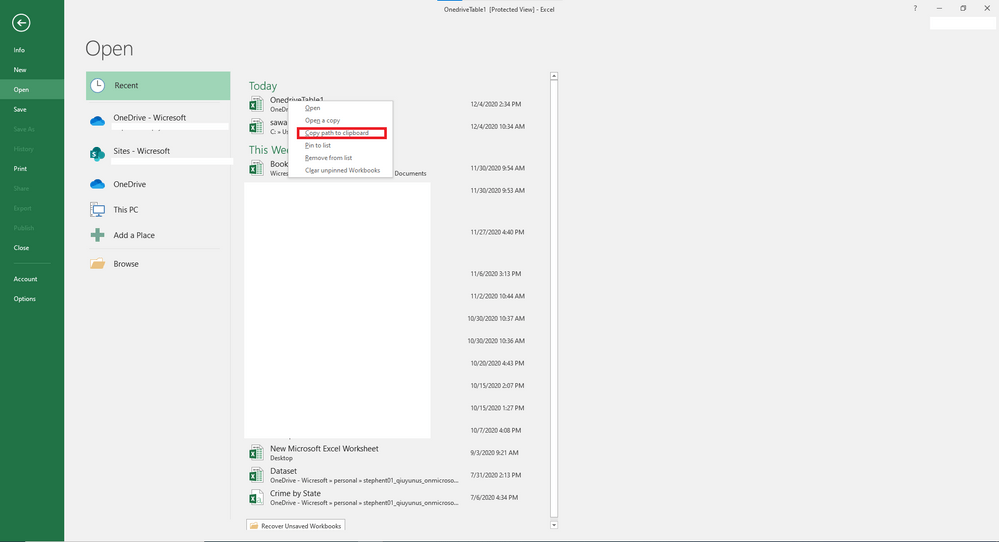Screen dimensions: 999x542
Task: Select Pin to list menu entry
Action: point(340,145)
